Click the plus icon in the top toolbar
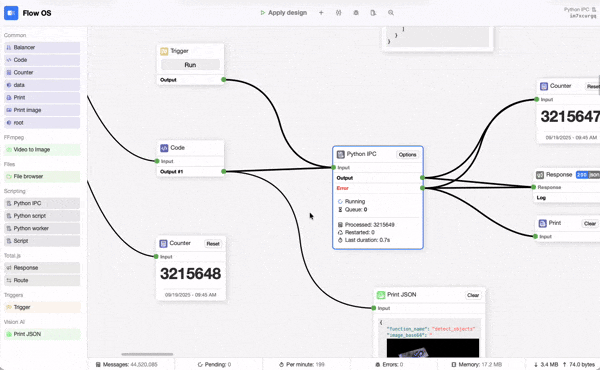The width and height of the screenshot is (600, 370). pos(321,13)
